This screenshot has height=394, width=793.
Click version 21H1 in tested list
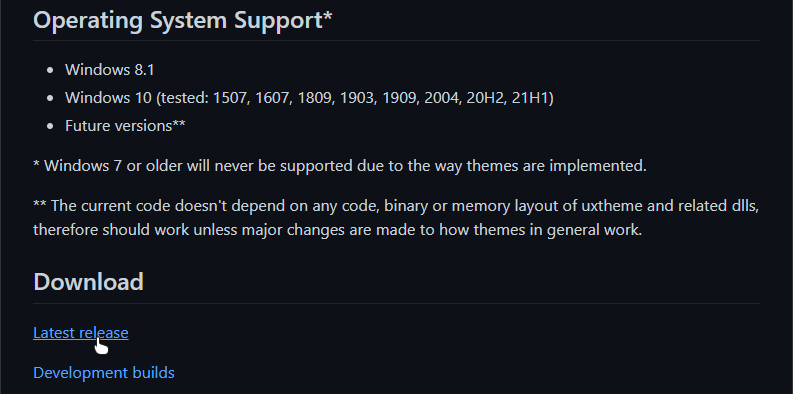[531, 97]
